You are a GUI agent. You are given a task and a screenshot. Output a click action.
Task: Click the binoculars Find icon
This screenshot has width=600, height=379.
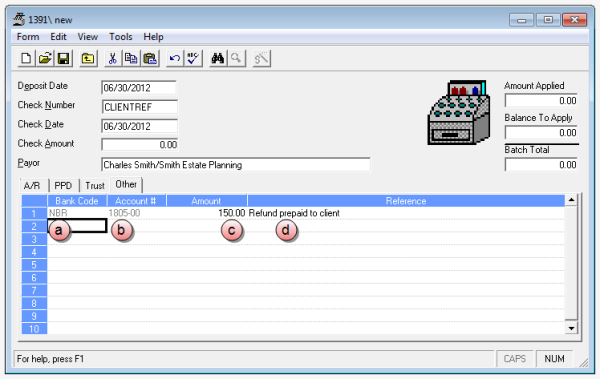(x=218, y=59)
